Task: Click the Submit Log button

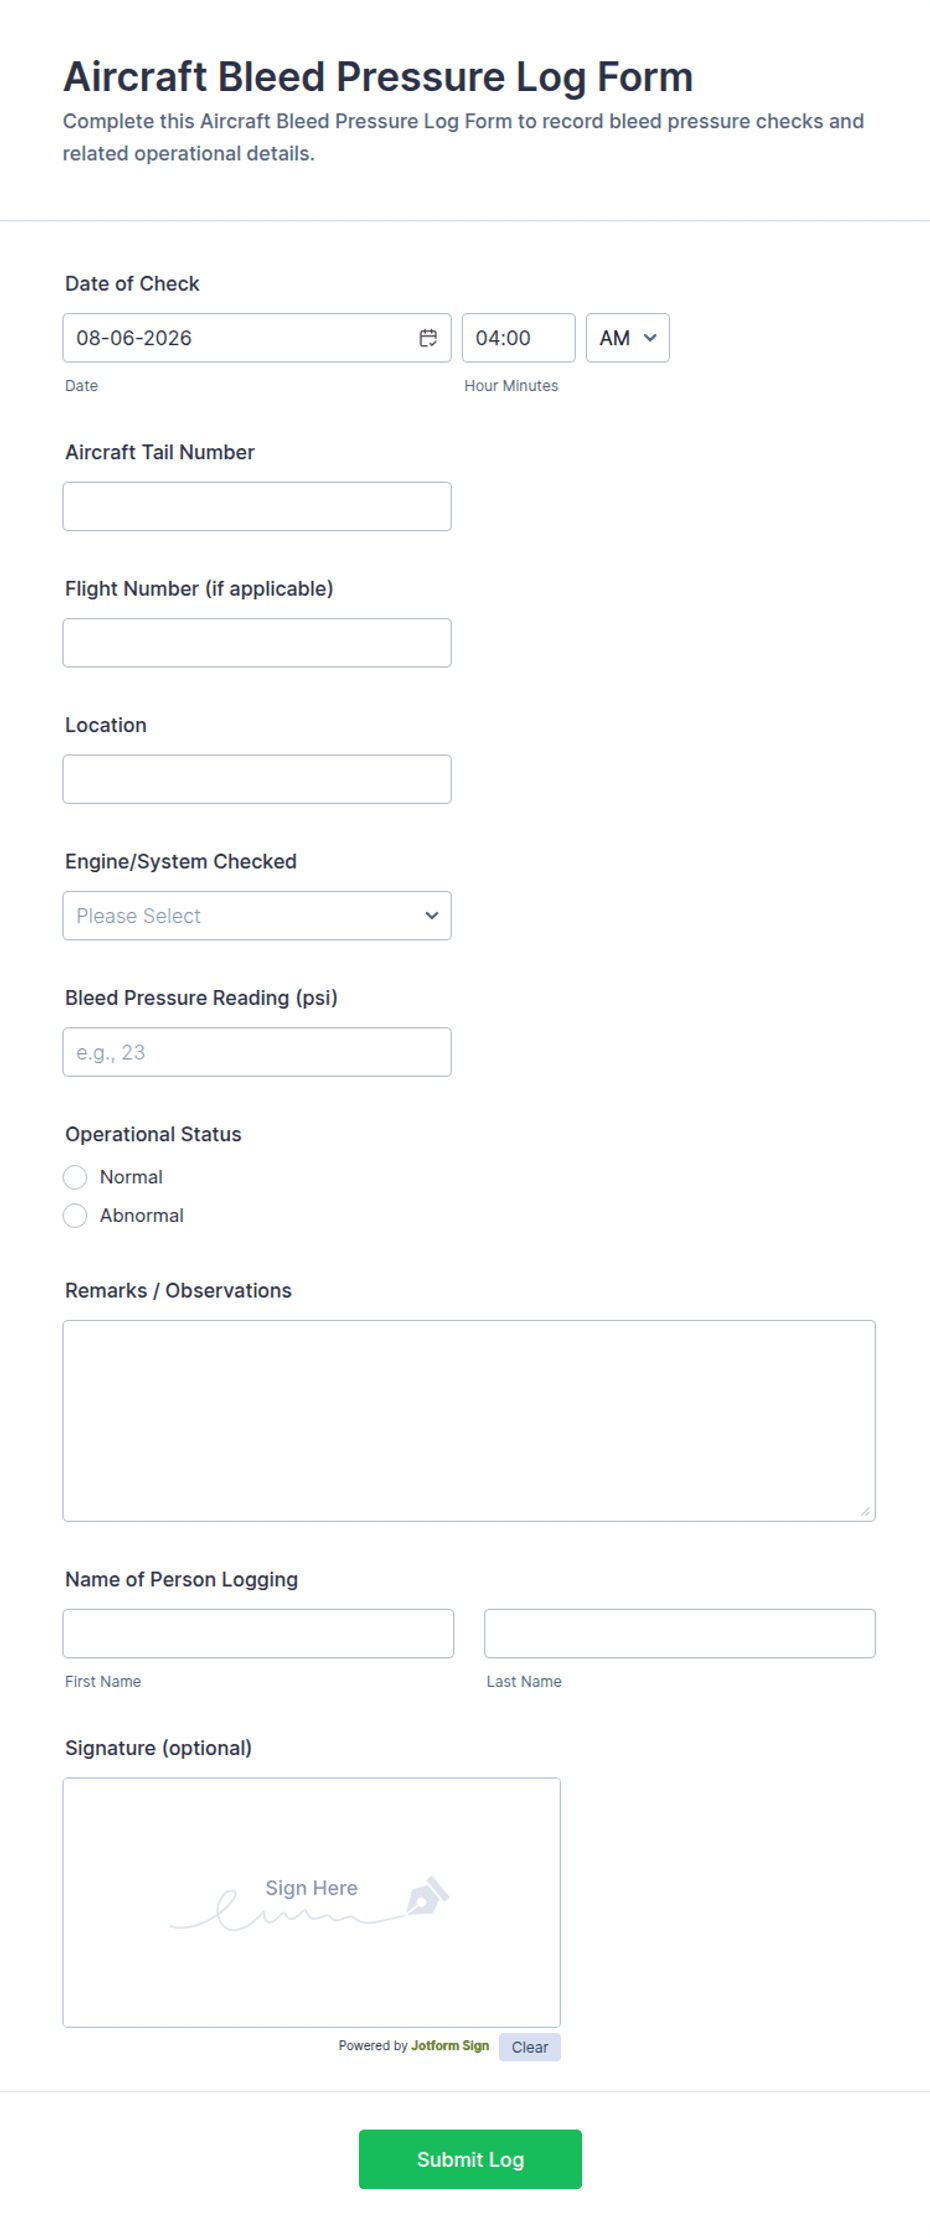Action: (x=470, y=2159)
